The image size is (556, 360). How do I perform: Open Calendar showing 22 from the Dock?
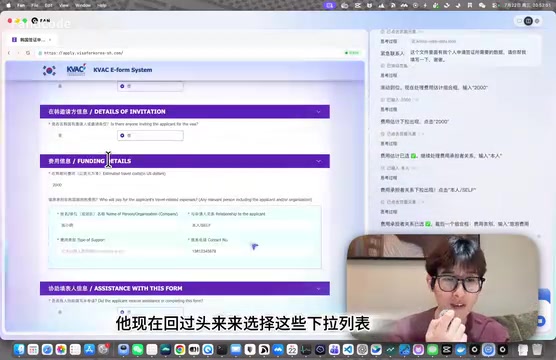point(292,350)
